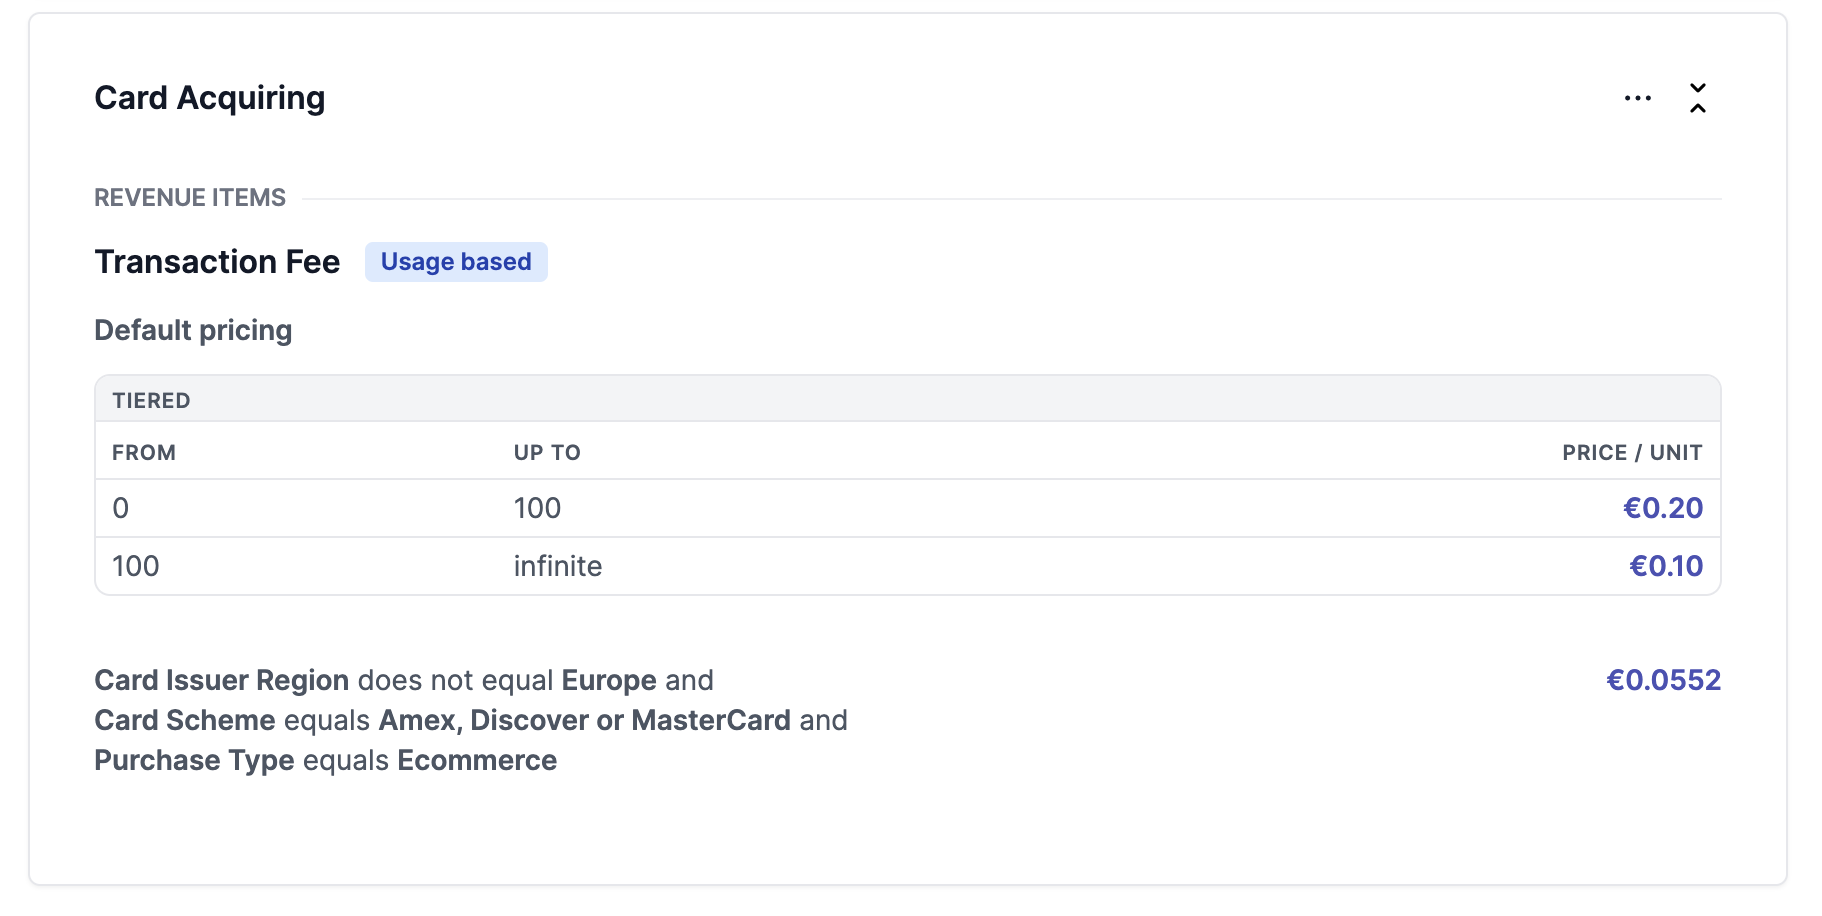The image size is (1822, 916).
Task: Click the FROM column header
Action: click(144, 452)
